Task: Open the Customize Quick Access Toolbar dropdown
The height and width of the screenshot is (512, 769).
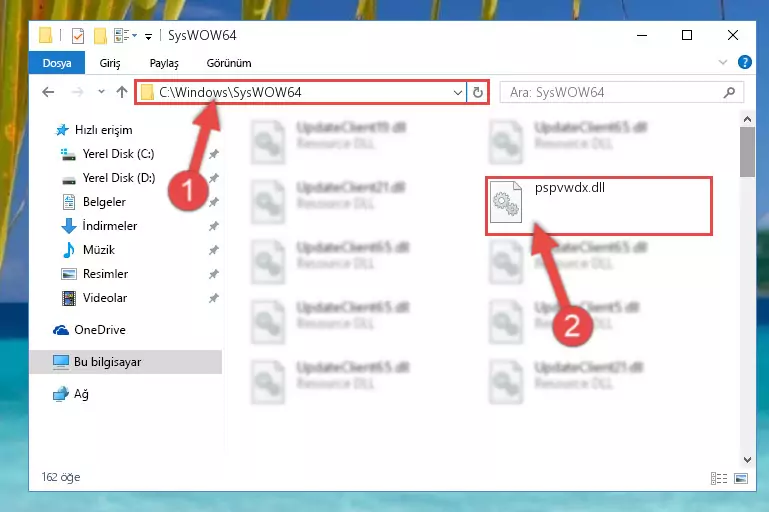Action: pos(148,36)
